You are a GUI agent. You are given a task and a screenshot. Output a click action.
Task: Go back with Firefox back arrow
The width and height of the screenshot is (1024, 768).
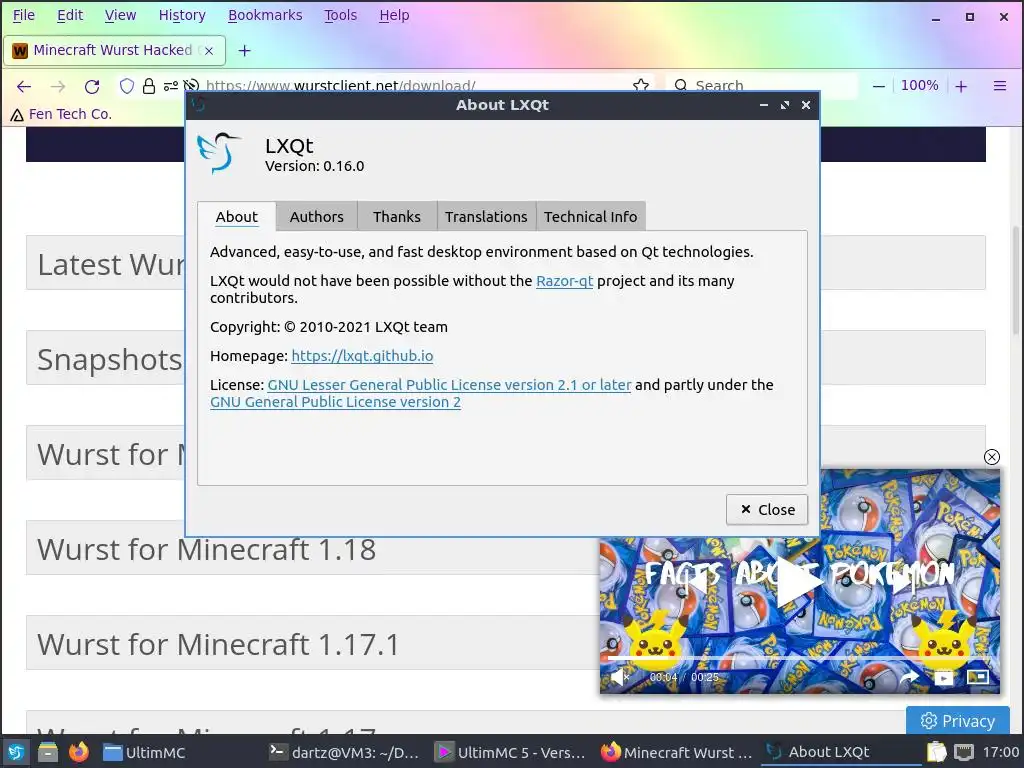click(24, 86)
